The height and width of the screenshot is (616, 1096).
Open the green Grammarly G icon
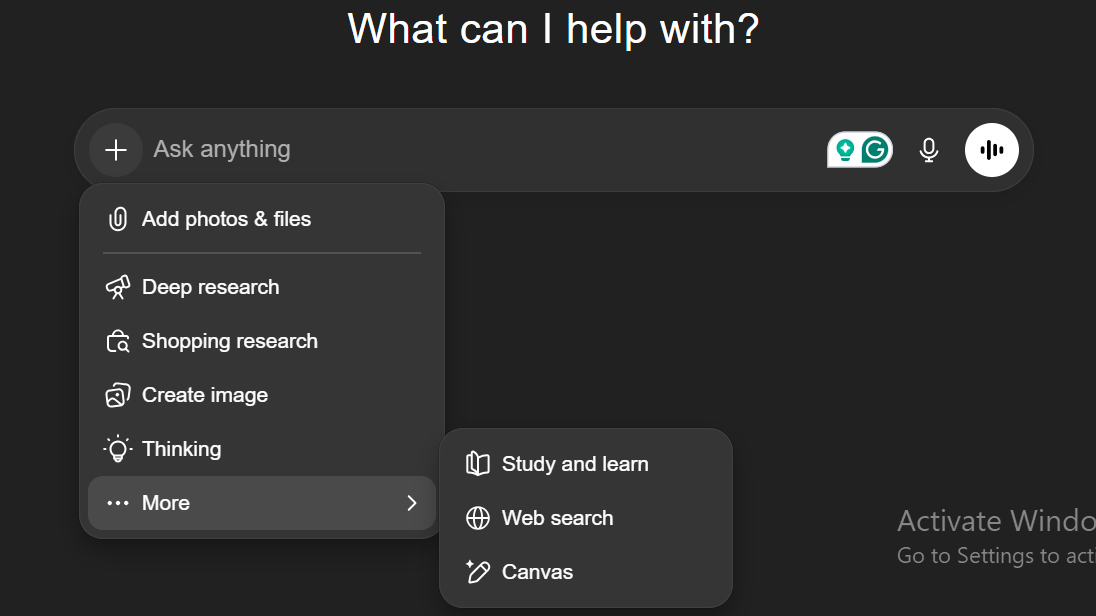click(875, 150)
